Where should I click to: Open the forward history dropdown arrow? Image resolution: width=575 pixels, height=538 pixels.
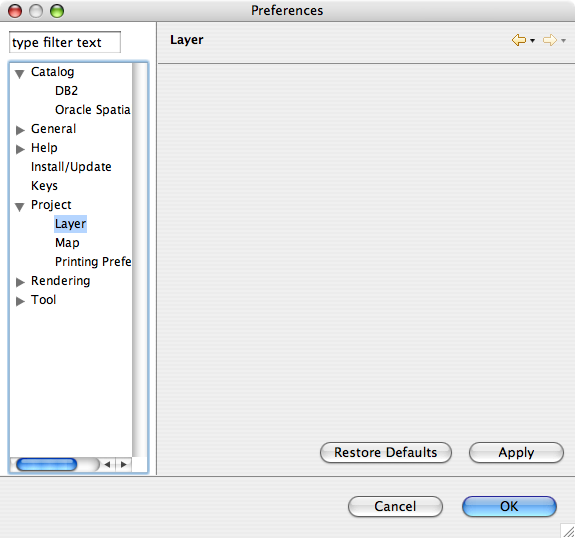click(563, 40)
